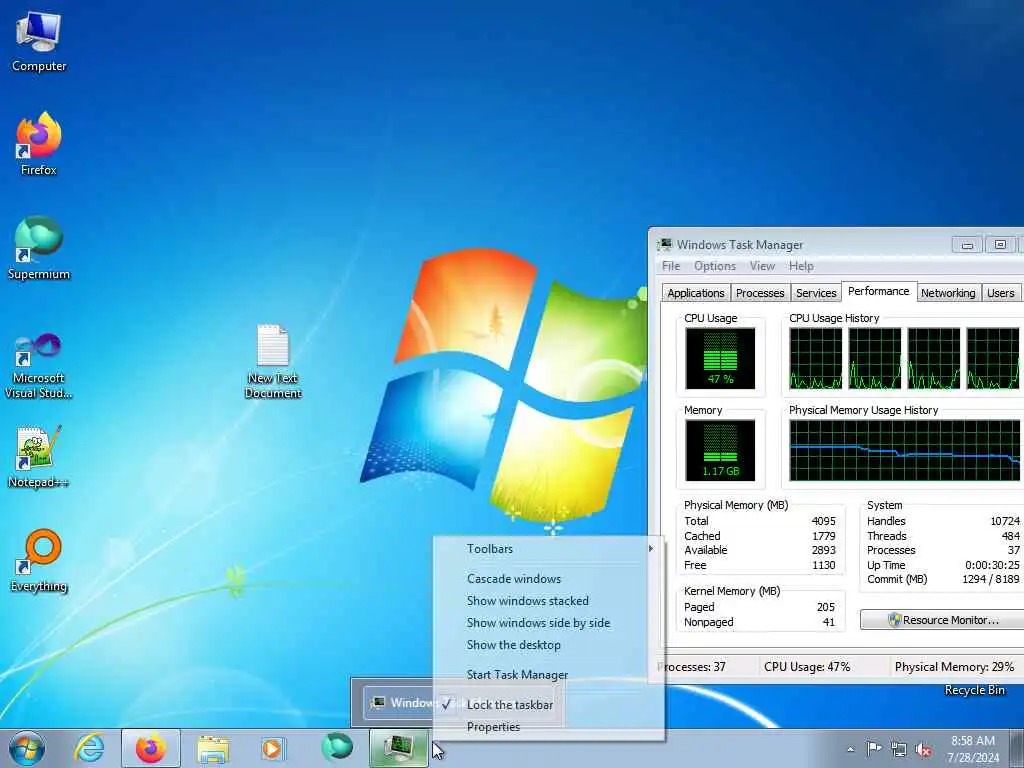Click the Task Manager title bar icon
Viewport: 1024px width, 768px height.
(664, 245)
